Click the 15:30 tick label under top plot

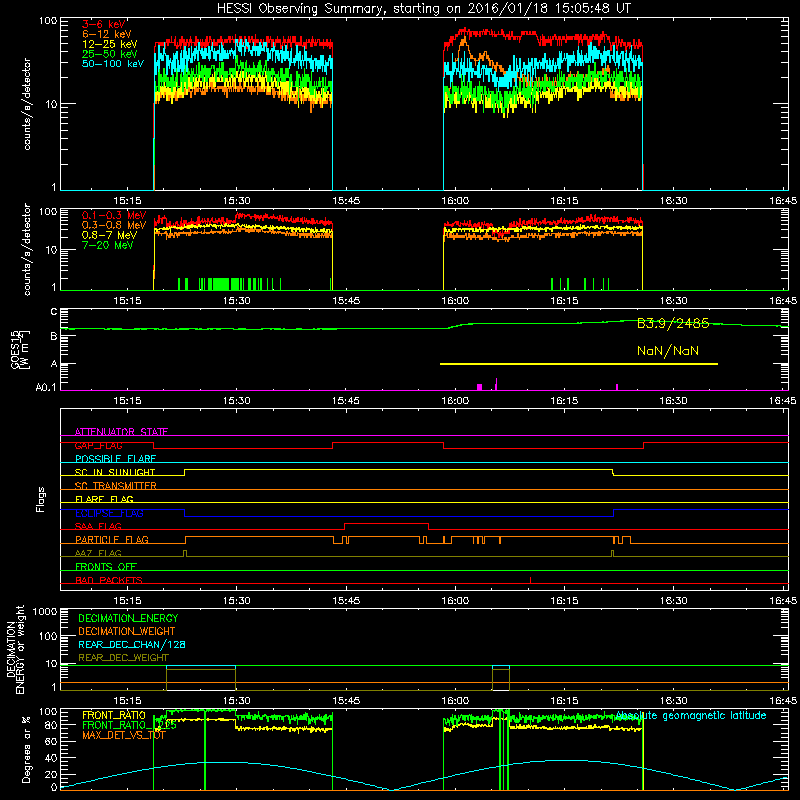coord(237,201)
